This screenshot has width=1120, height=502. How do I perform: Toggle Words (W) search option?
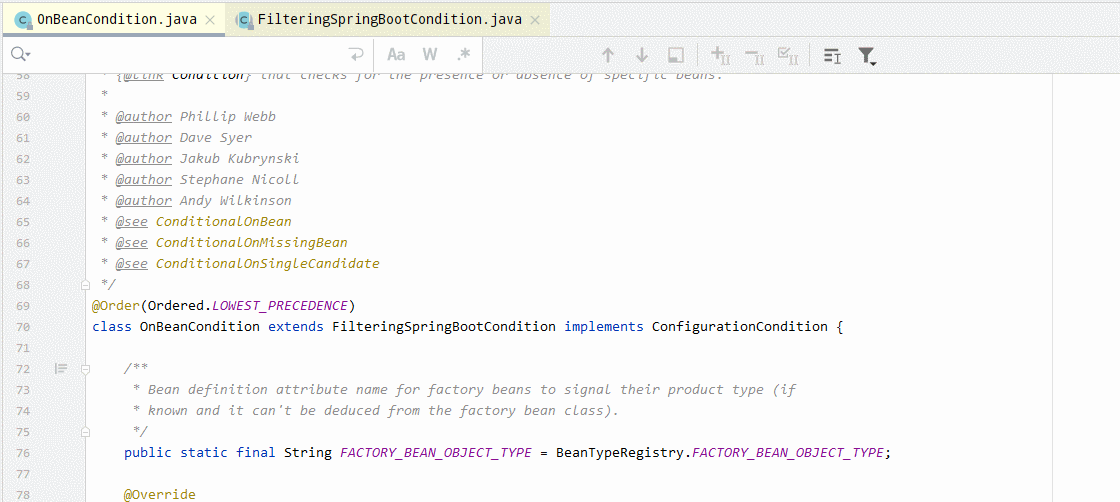[429, 55]
